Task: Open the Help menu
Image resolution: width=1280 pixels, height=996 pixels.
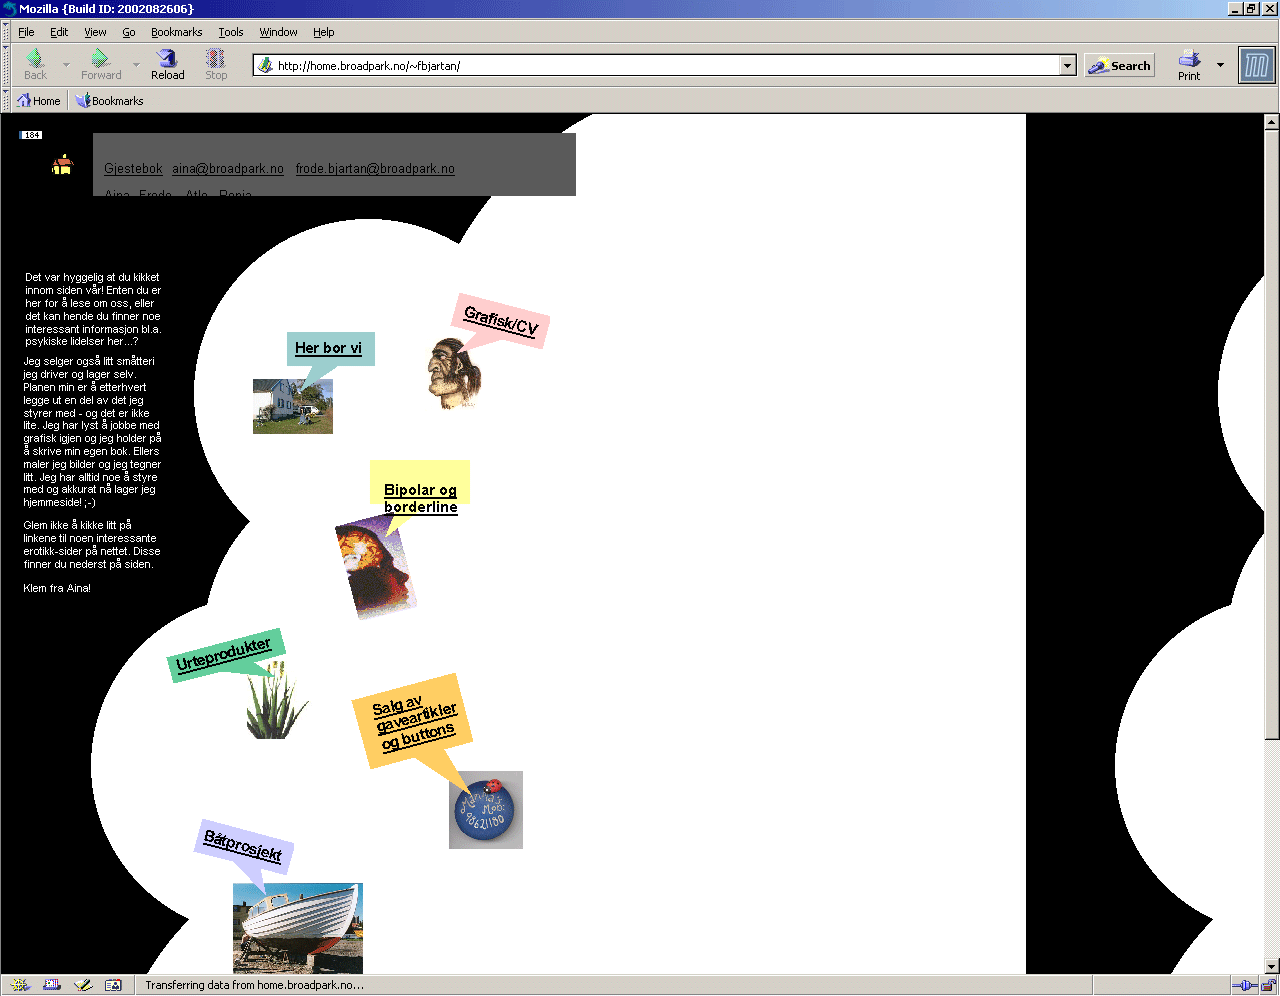Action: pos(323,32)
